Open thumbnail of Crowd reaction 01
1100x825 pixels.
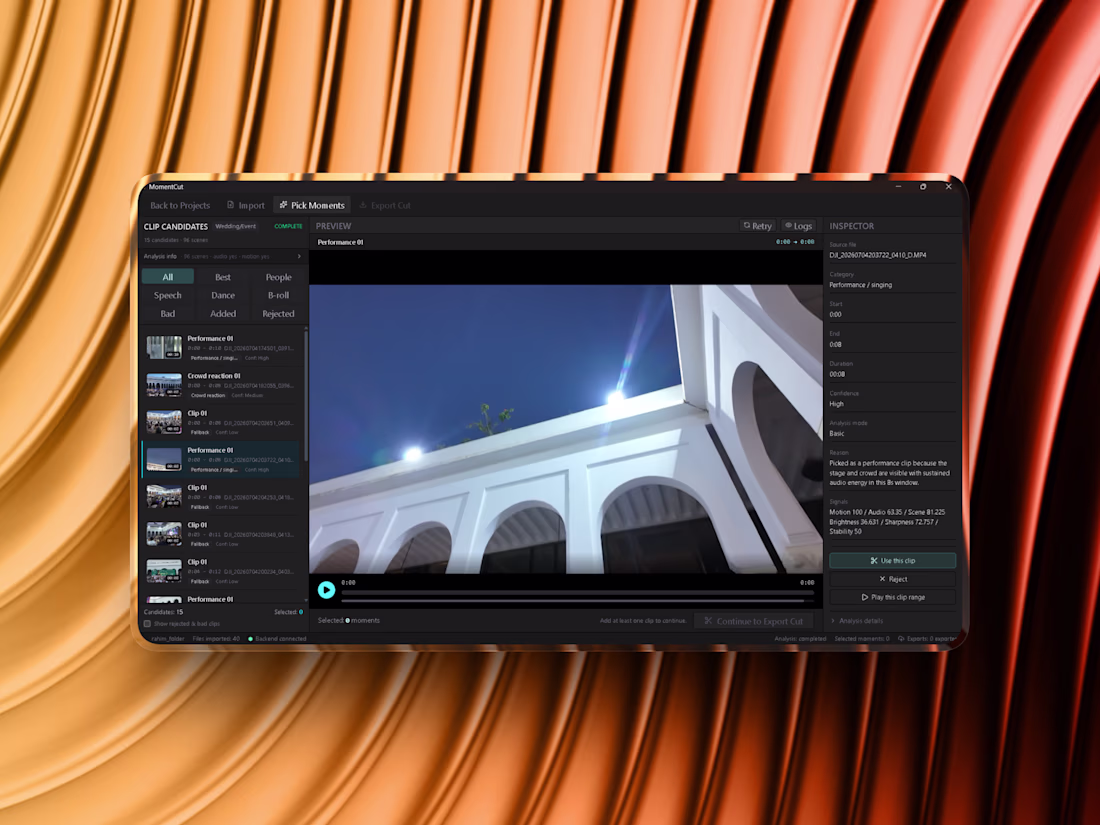(x=164, y=385)
